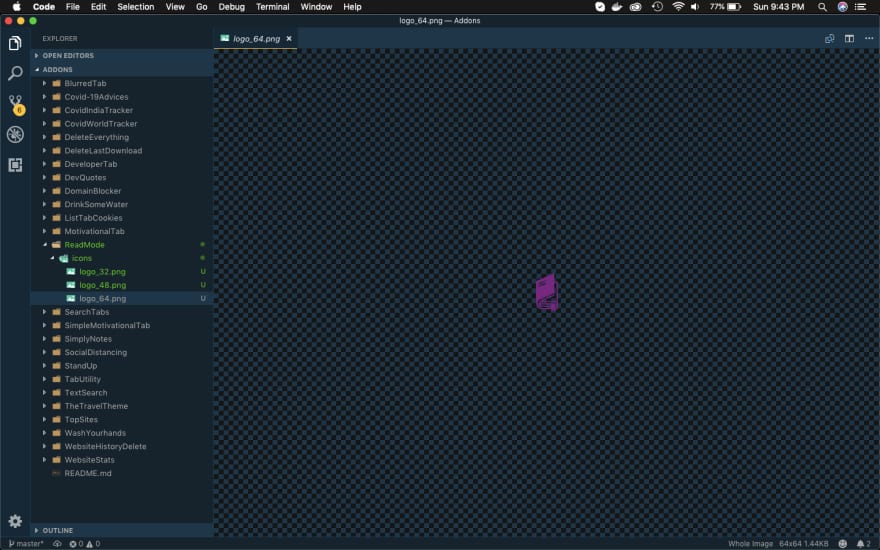
Task: Select the logo_64.png editor tab
Action: click(256, 39)
